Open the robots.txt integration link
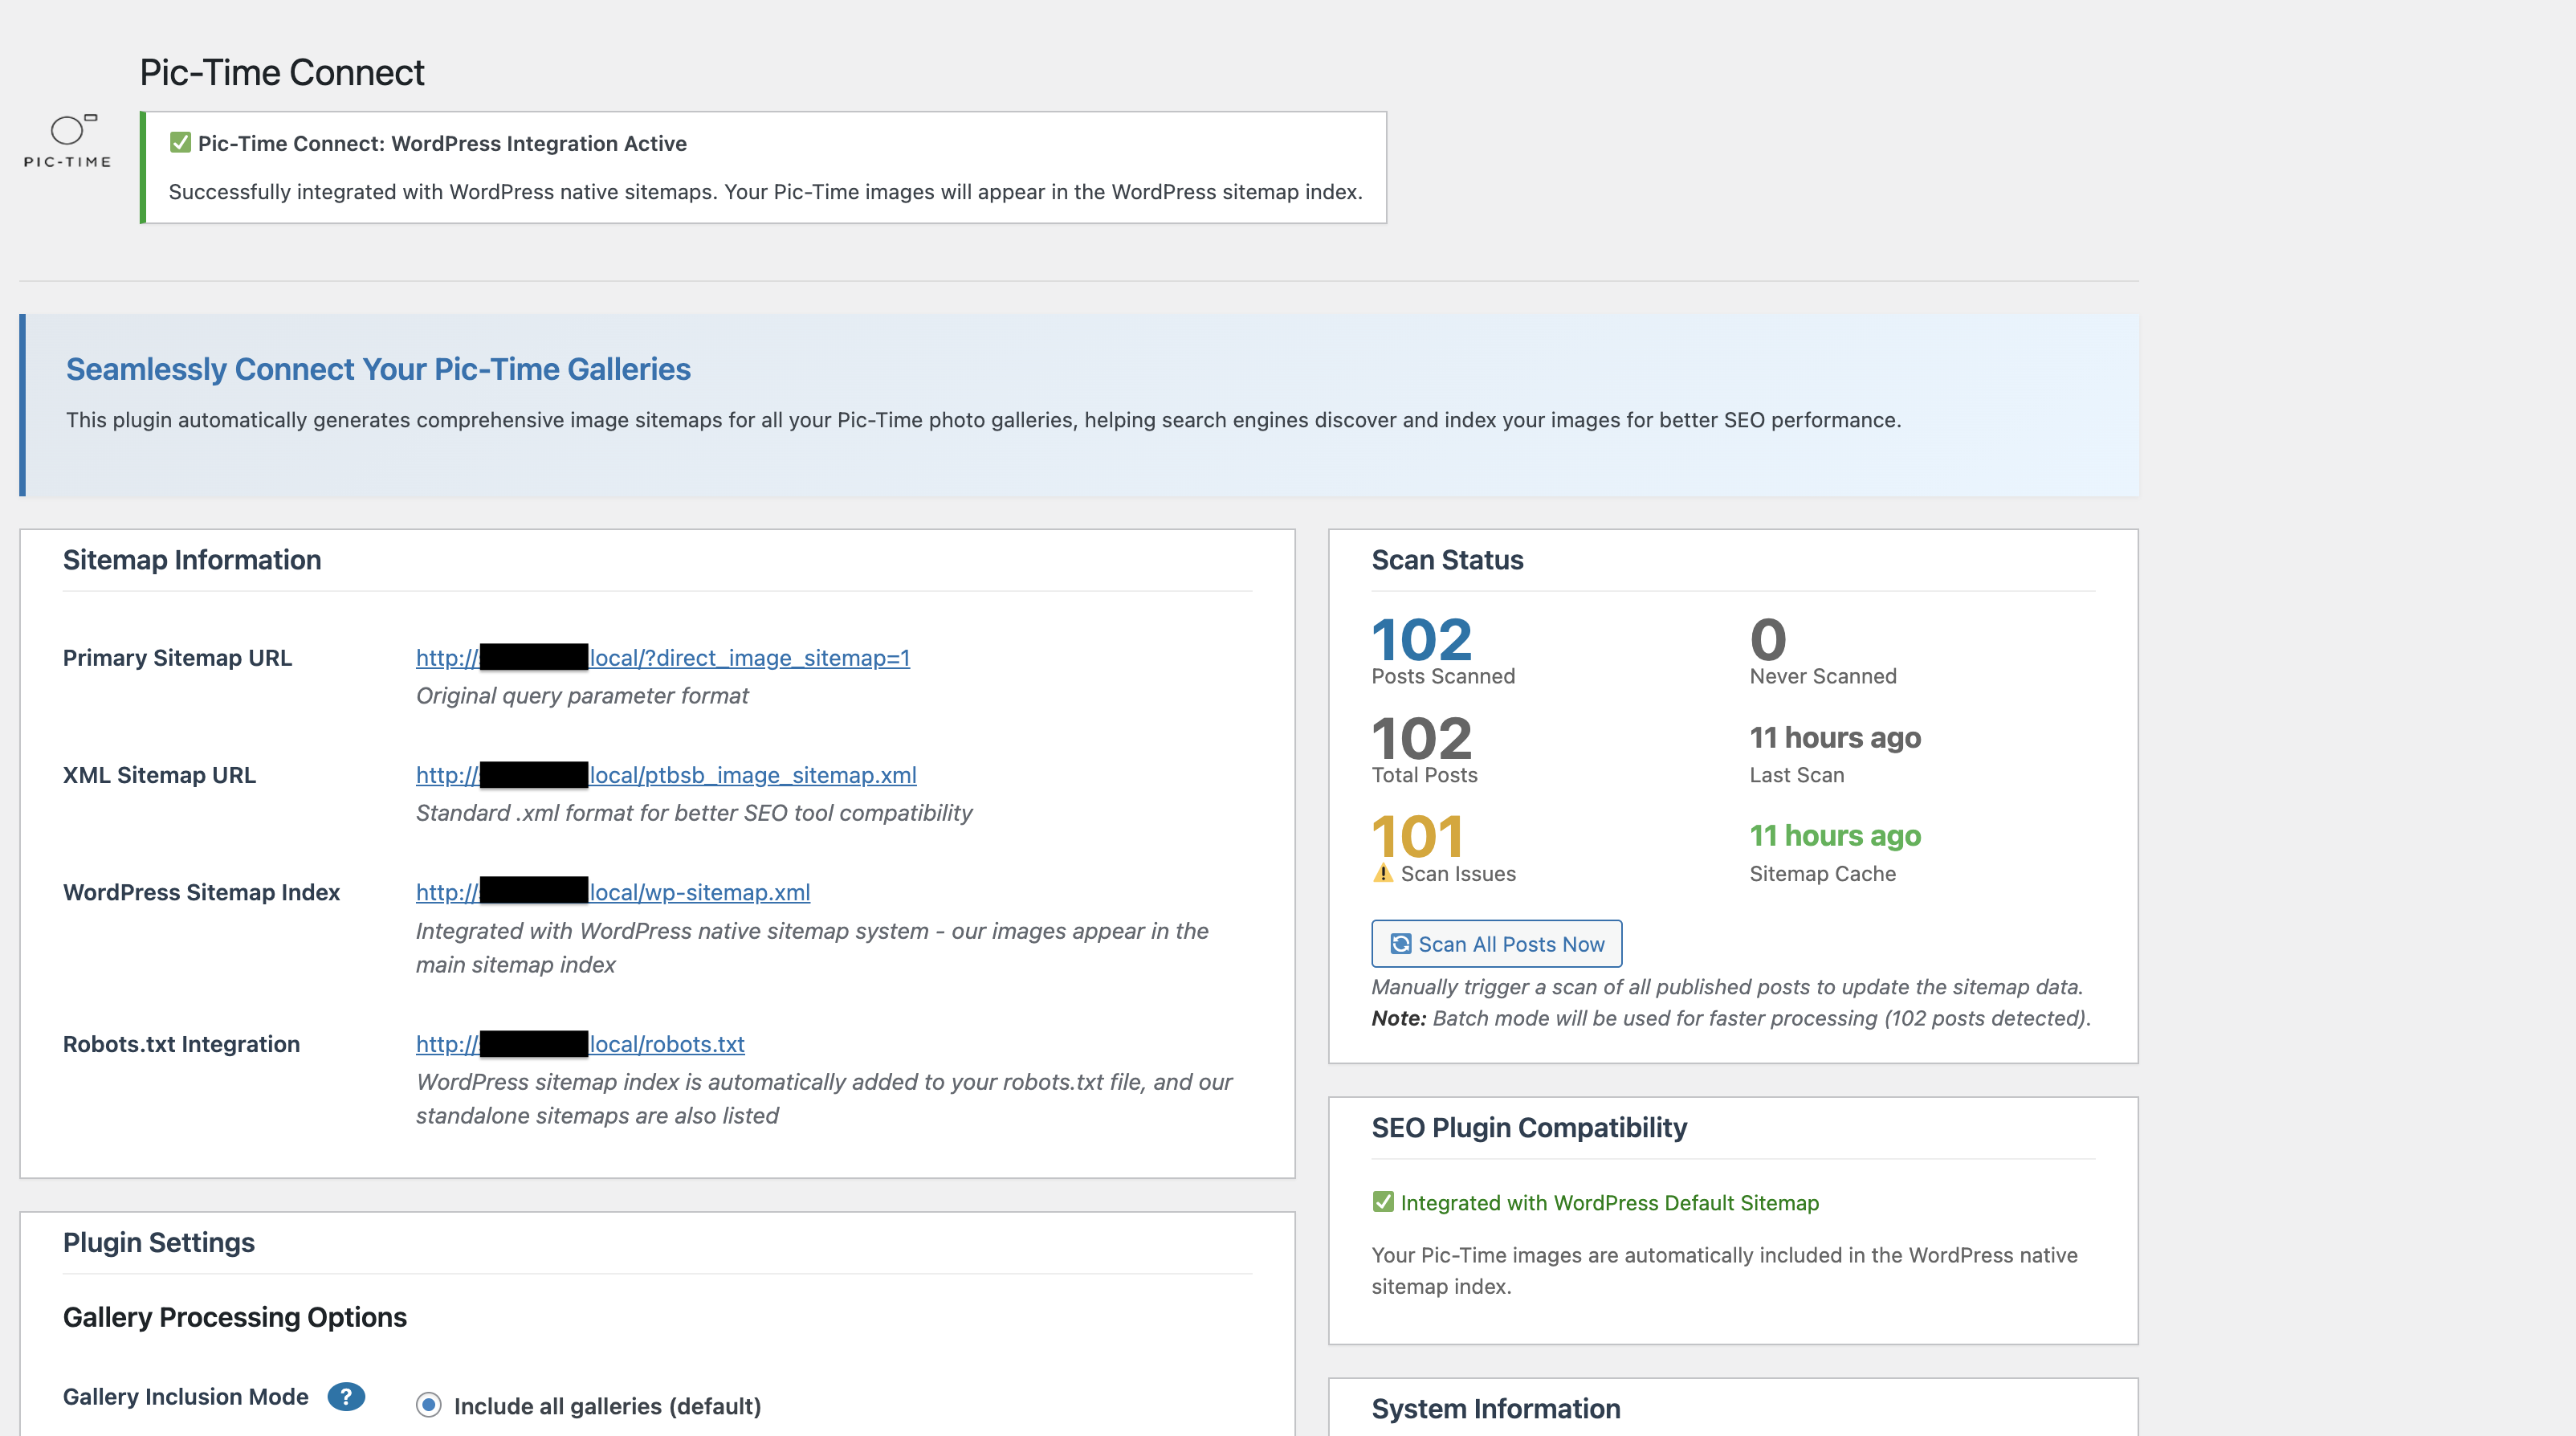This screenshot has height=1436, width=2576. pos(579,1044)
